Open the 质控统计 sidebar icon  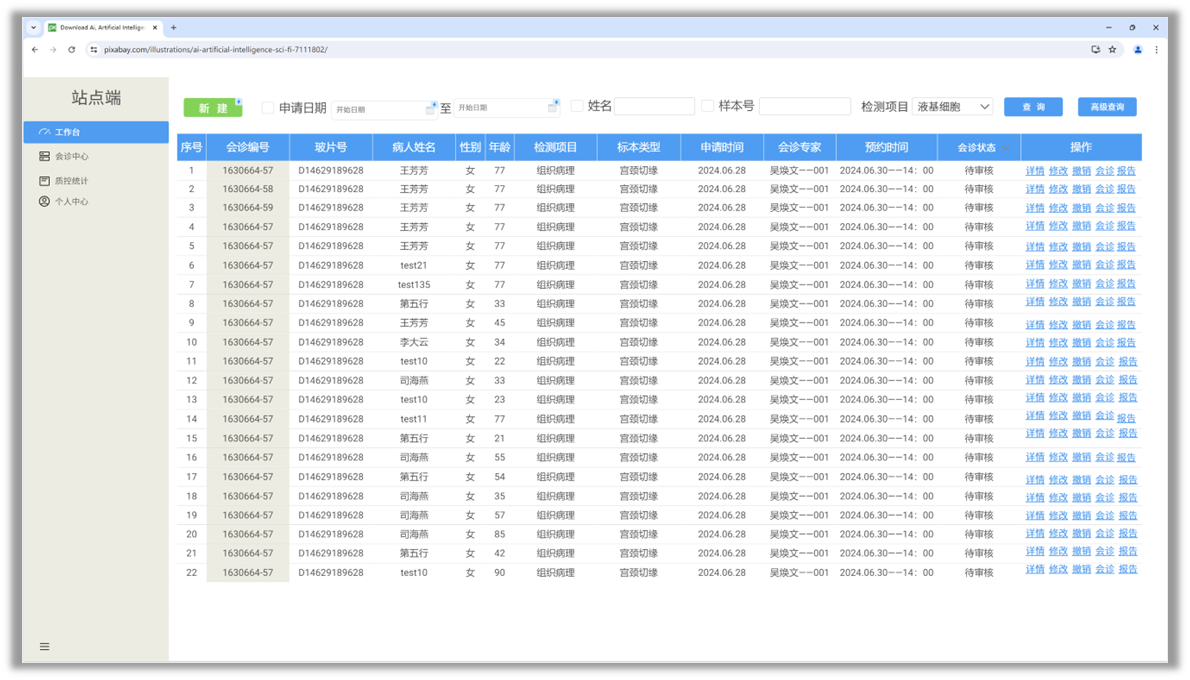click(44, 181)
